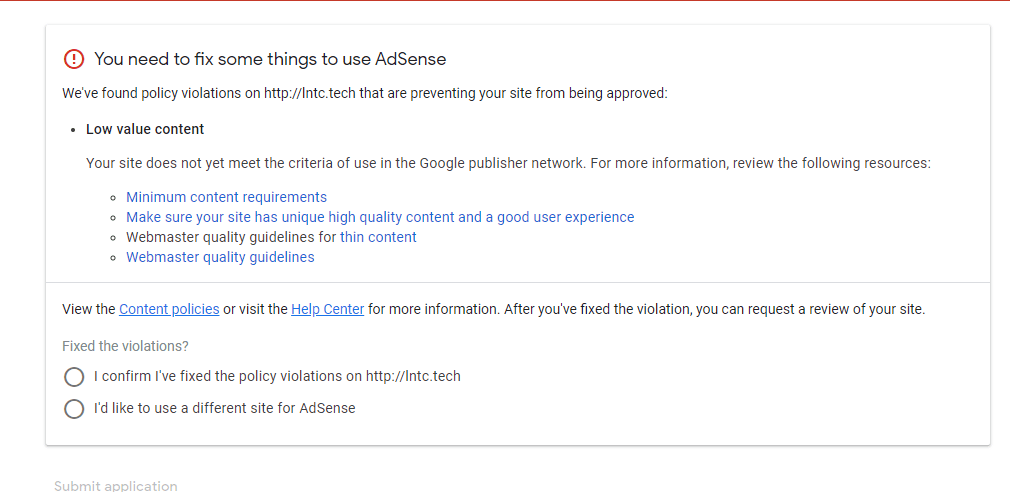1010x492 pixels.
Task: Click the 'You need to fix some things' heading
Action: click(270, 59)
